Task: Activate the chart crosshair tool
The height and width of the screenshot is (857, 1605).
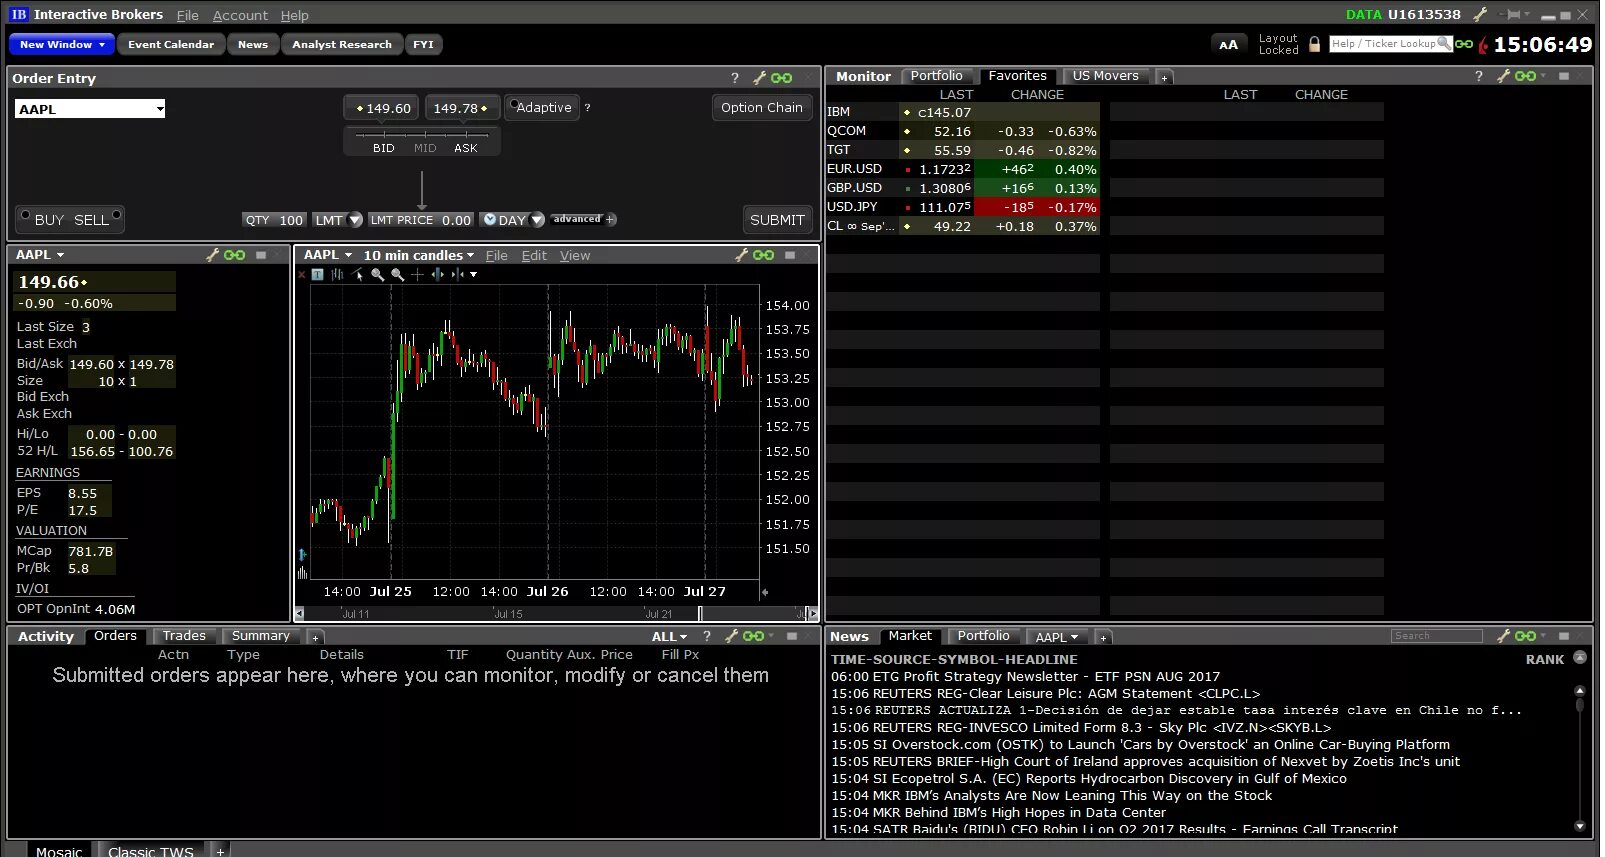Action: click(418, 274)
